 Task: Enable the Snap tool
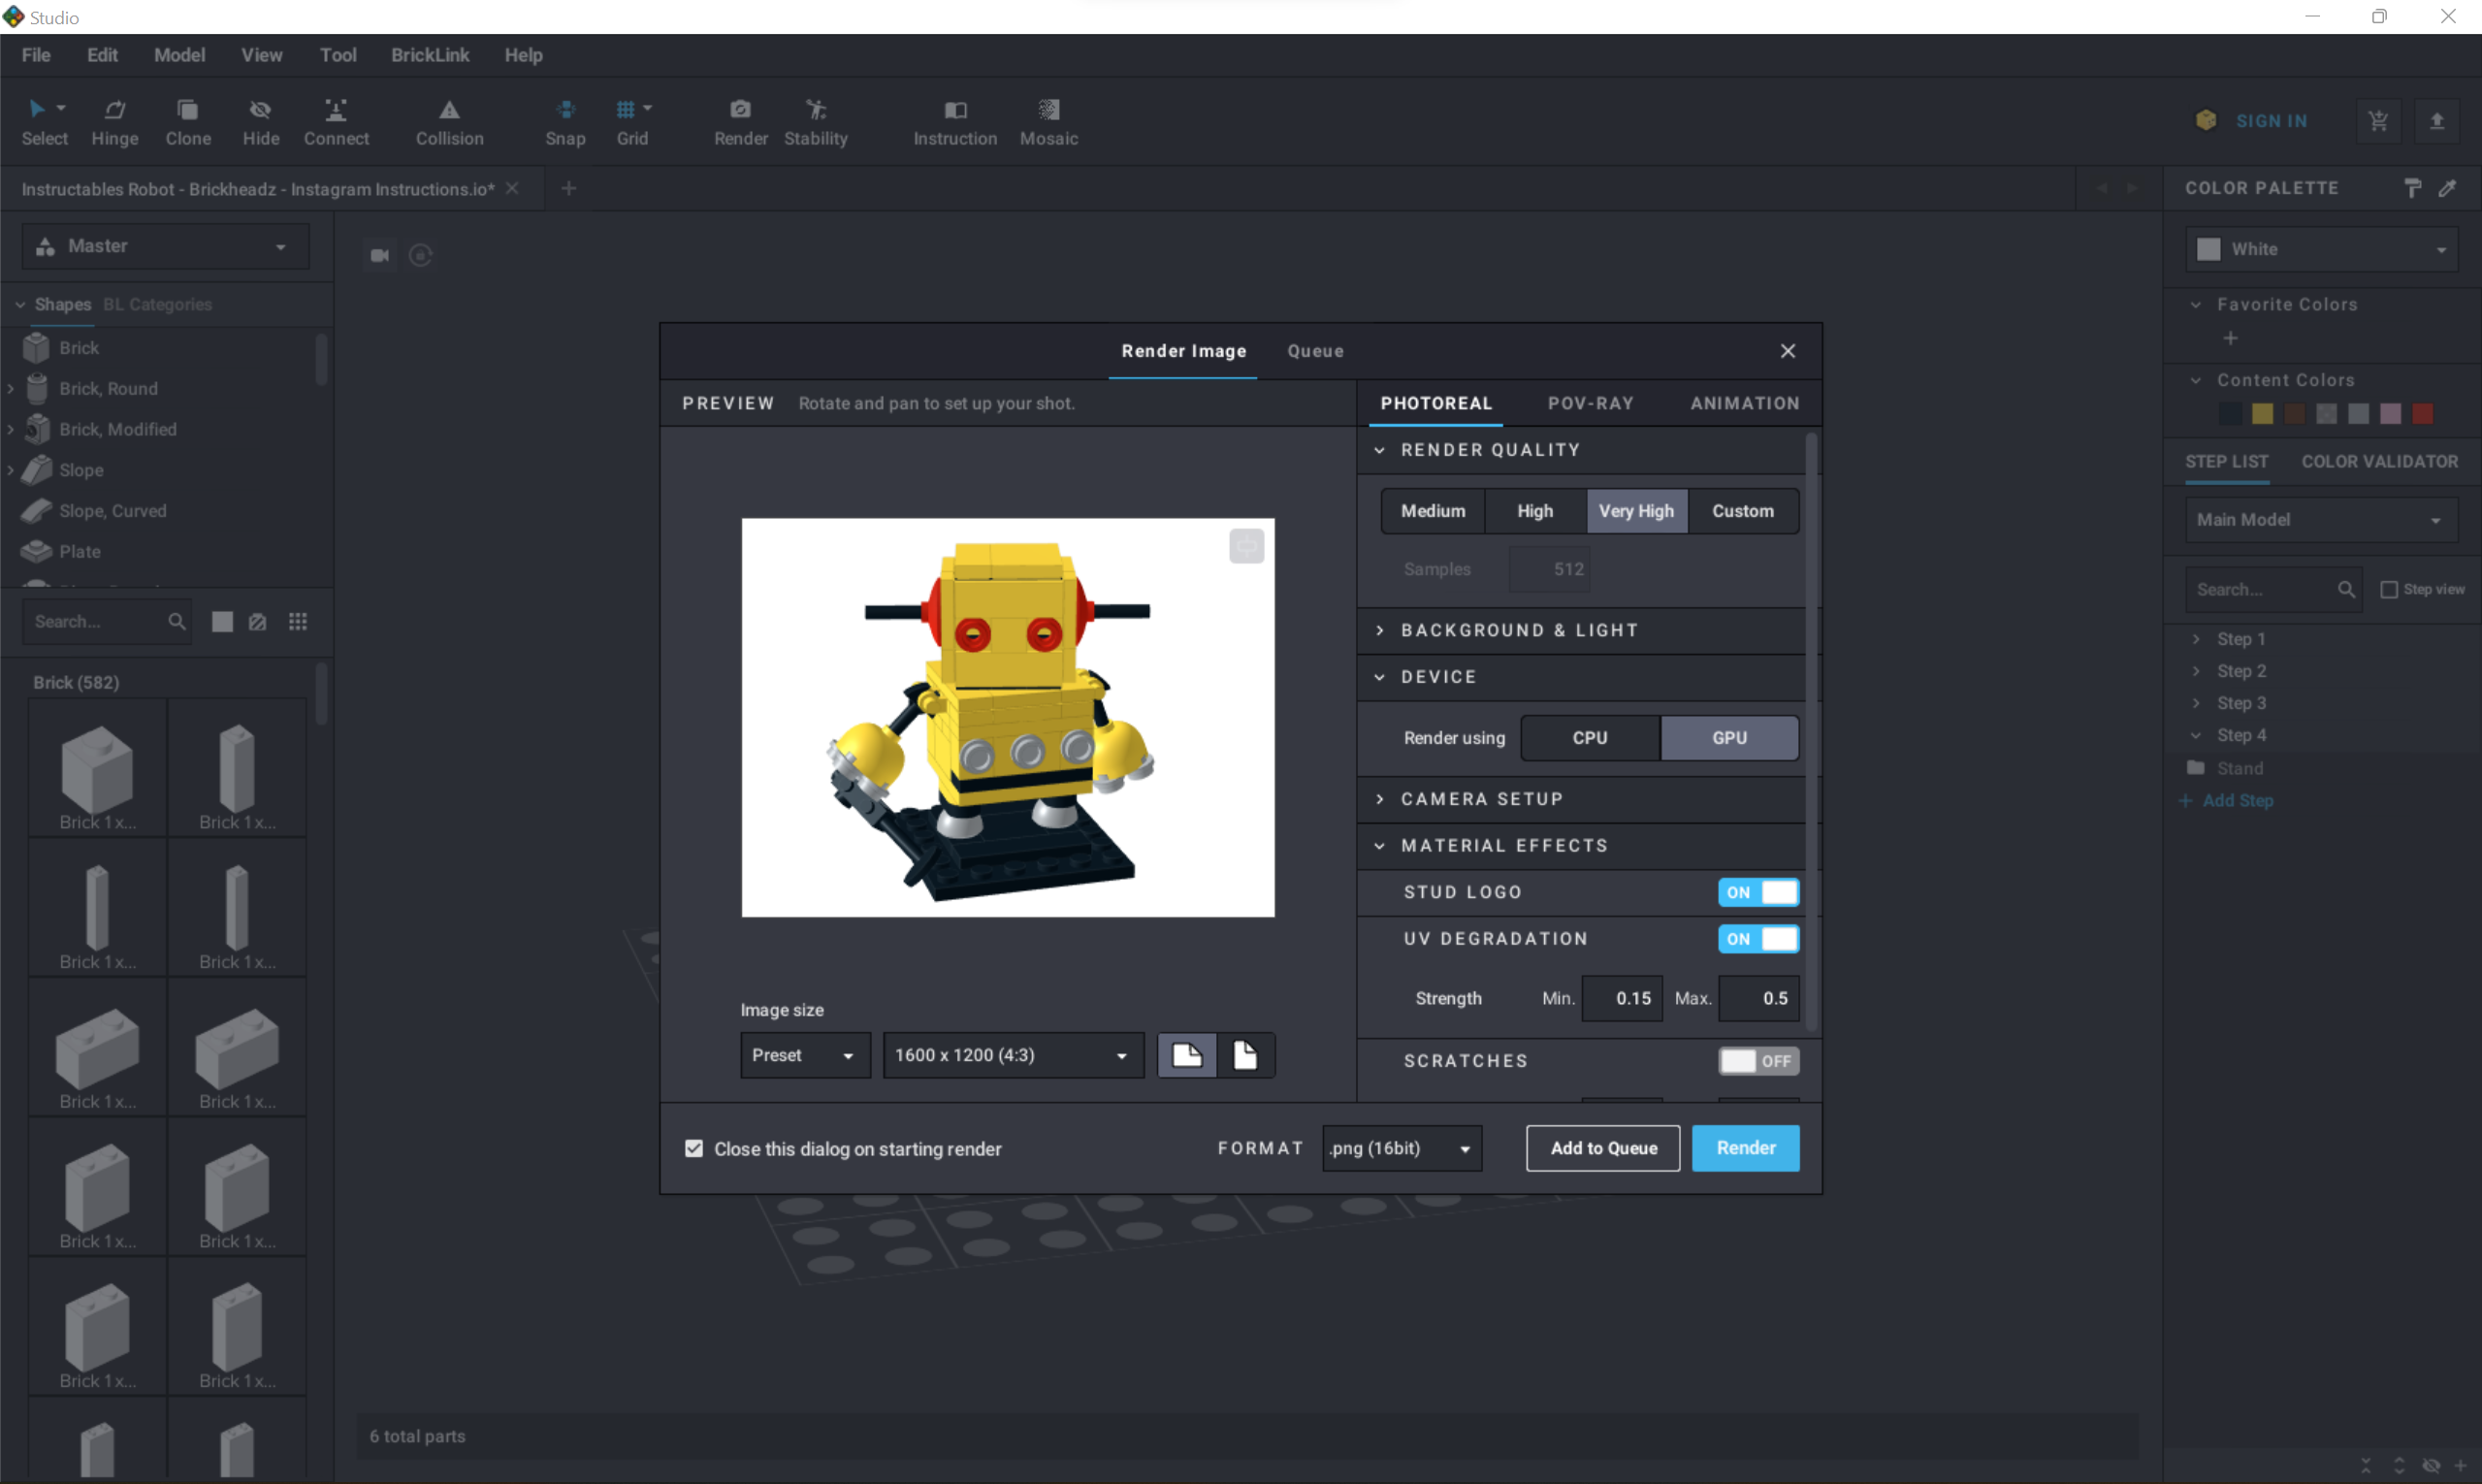click(x=565, y=120)
